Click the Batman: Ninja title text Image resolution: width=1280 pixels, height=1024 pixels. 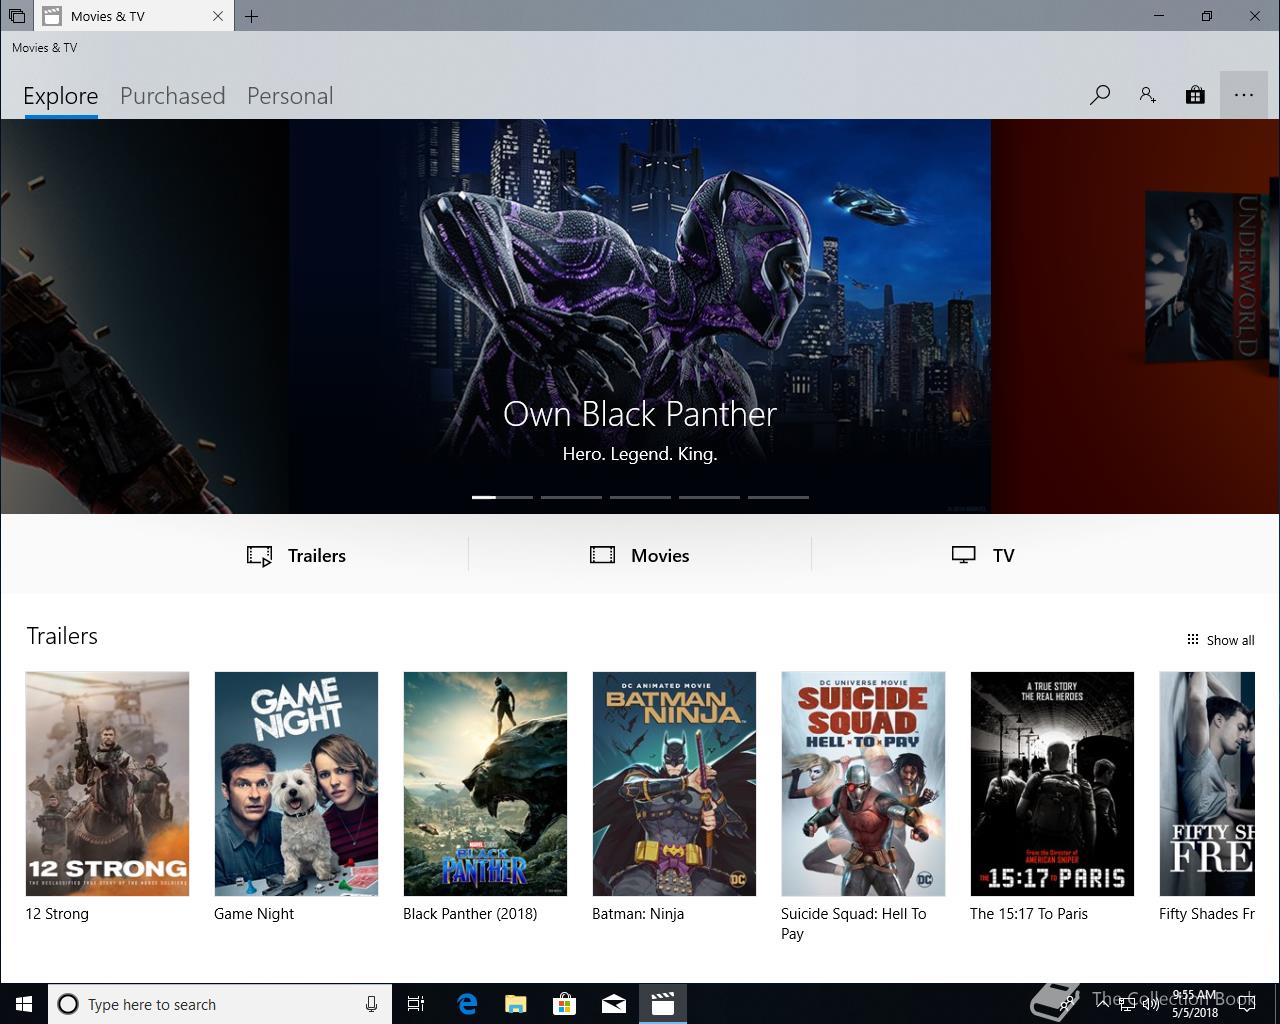pyautogui.click(x=638, y=914)
